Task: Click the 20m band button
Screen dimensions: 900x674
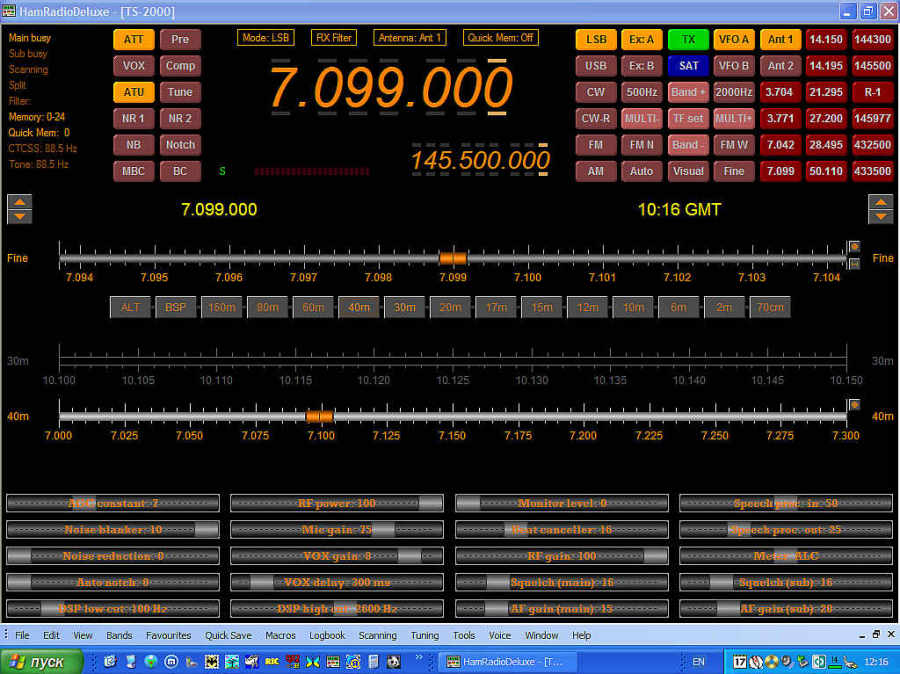Action: pos(450,307)
